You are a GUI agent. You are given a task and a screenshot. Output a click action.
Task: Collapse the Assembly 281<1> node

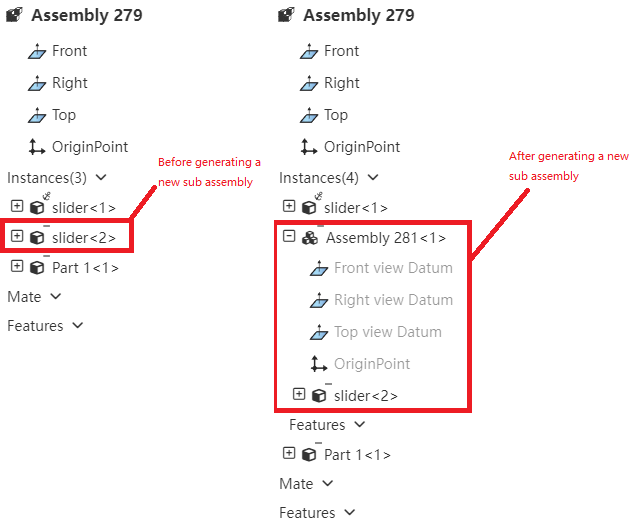tap(289, 236)
